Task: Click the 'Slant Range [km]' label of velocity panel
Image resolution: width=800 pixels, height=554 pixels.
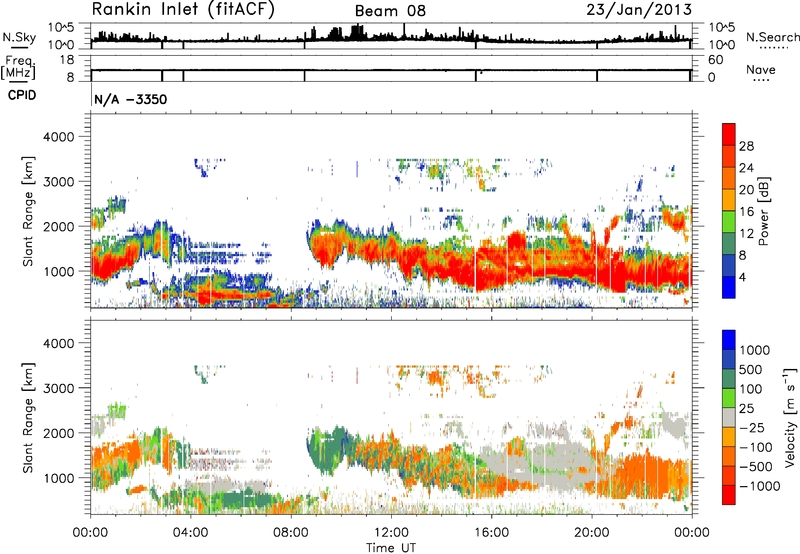Action: pyautogui.click(x=28, y=417)
